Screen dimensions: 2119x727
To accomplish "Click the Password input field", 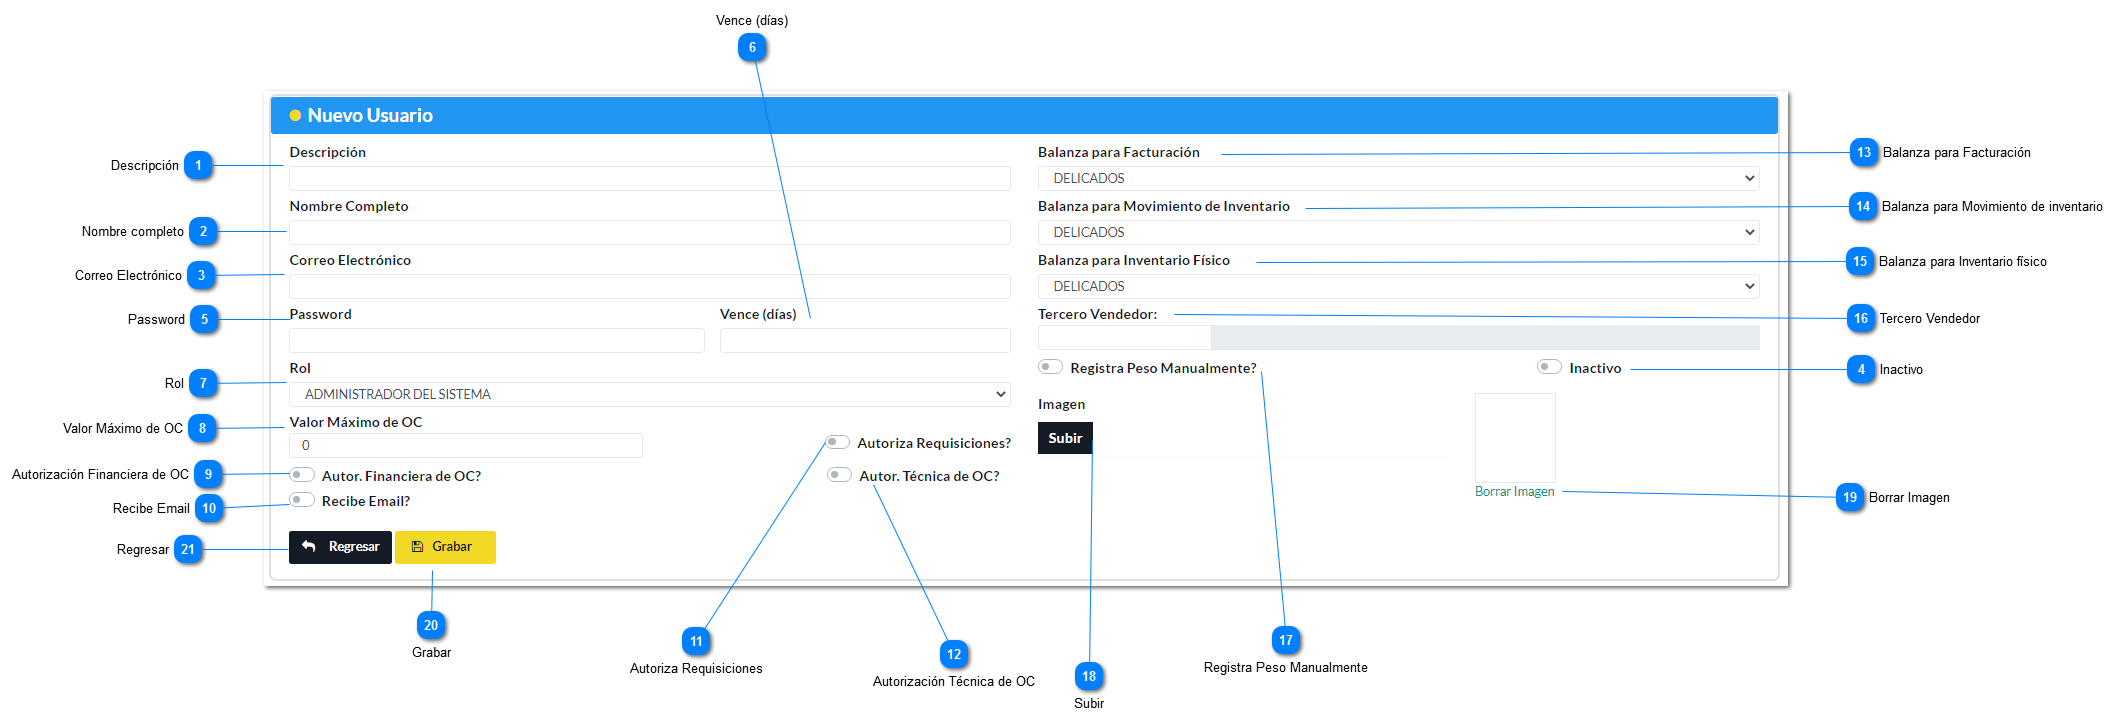I will [496, 340].
